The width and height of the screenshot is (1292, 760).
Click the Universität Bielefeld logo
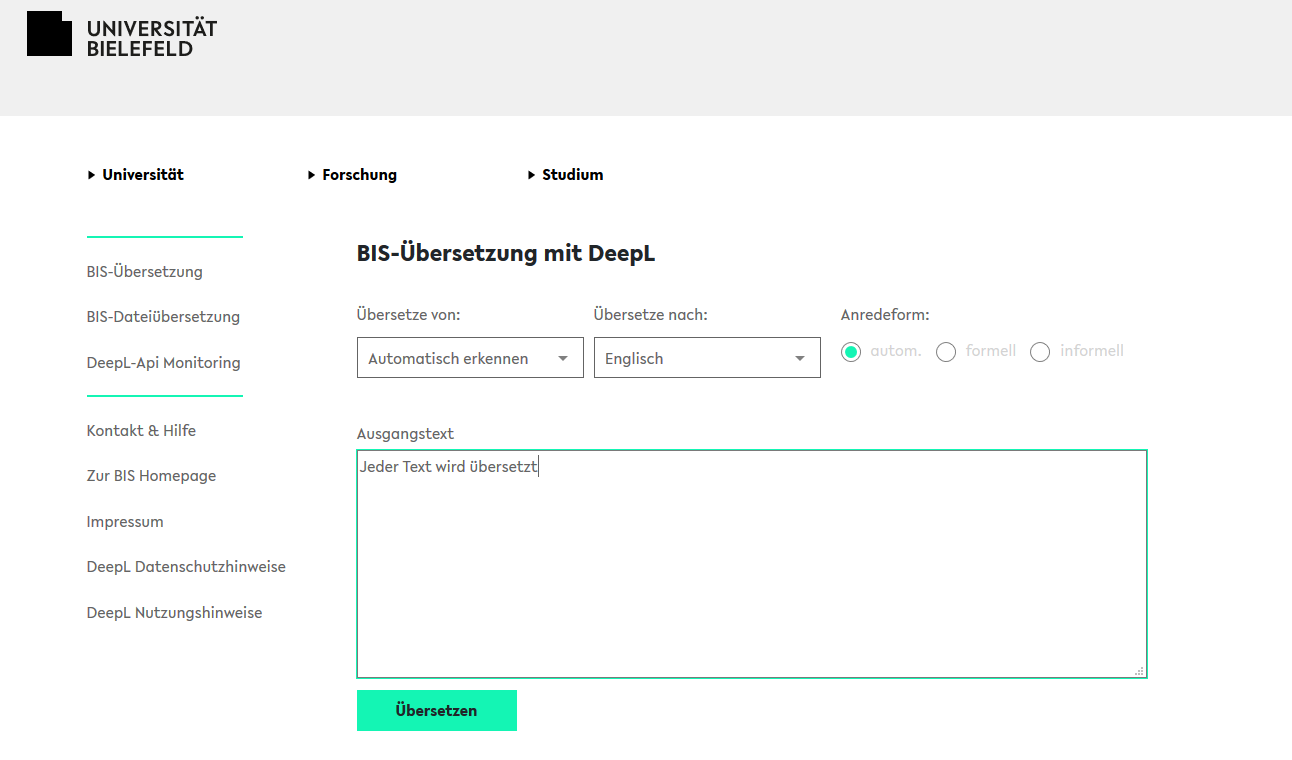coord(122,35)
